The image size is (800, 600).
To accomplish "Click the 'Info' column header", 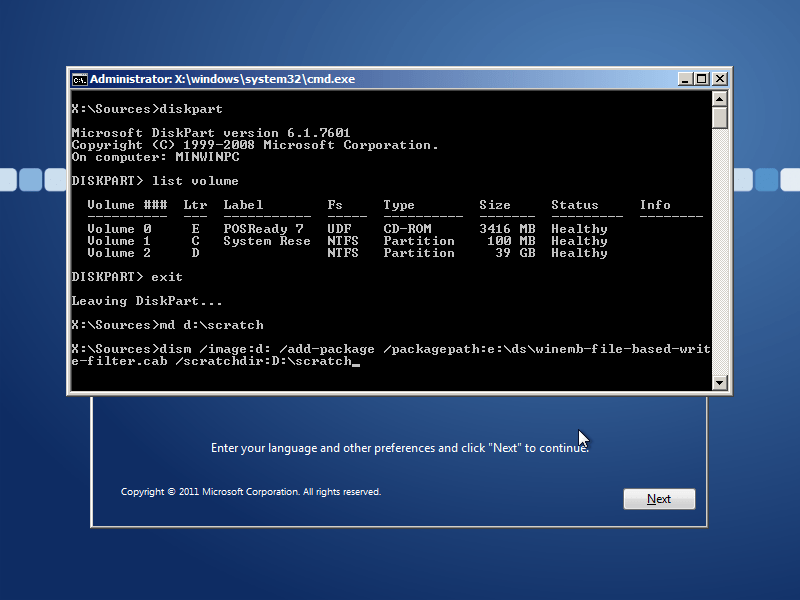I will tap(655, 205).
